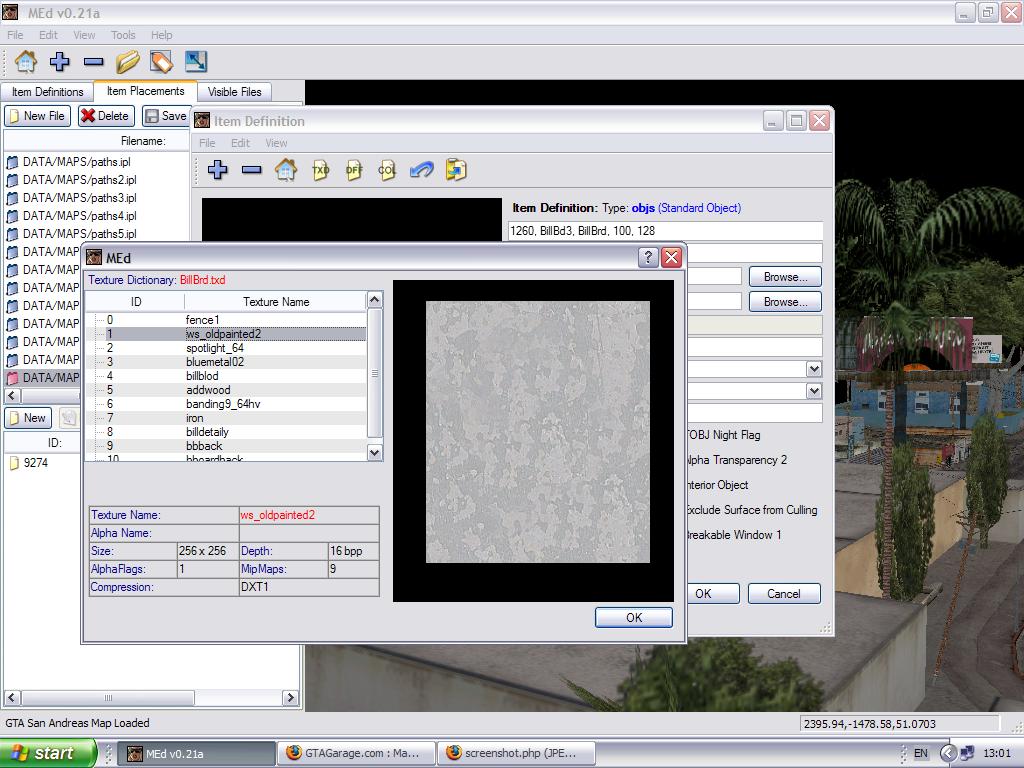Click the MEd v0.21a taskbar button
Viewport: 1024px width, 768px height.
(x=197, y=753)
